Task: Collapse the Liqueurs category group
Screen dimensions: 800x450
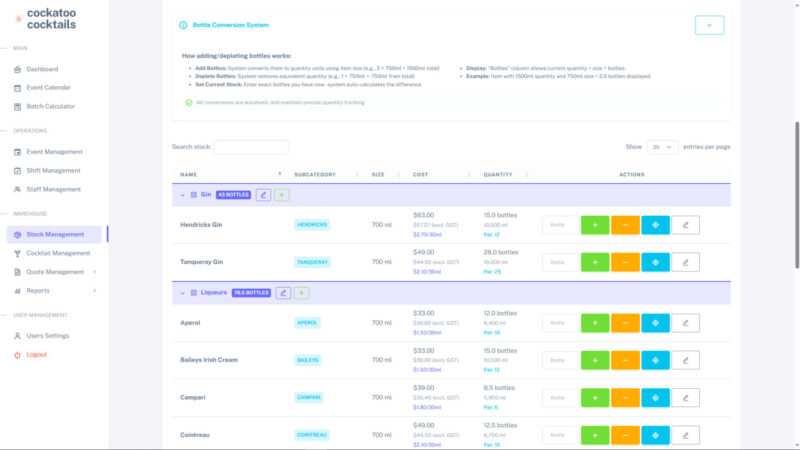Action: tap(182, 293)
